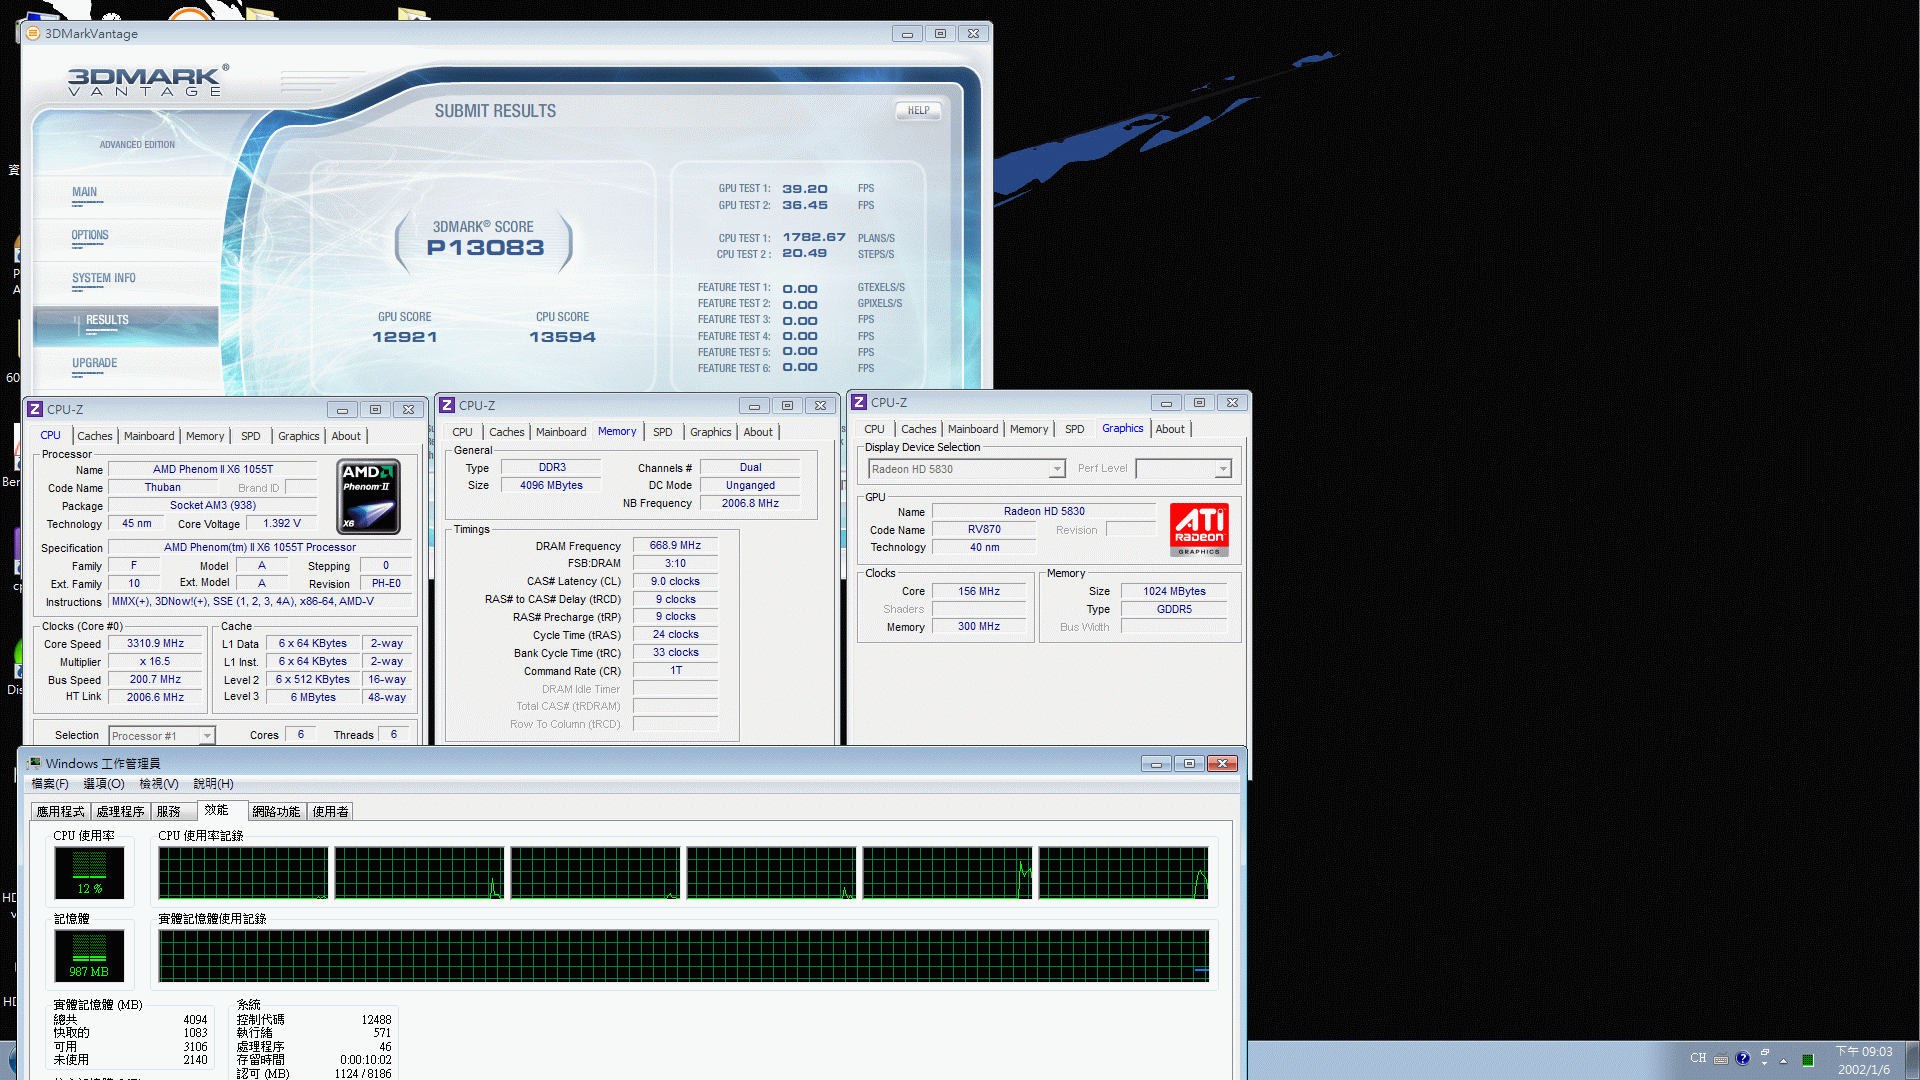Image resolution: width=1920 pixels, height=1080 pixels.
Task: Open the Radeon HD 5830 display device dropdown
Action: pos(966,469)
